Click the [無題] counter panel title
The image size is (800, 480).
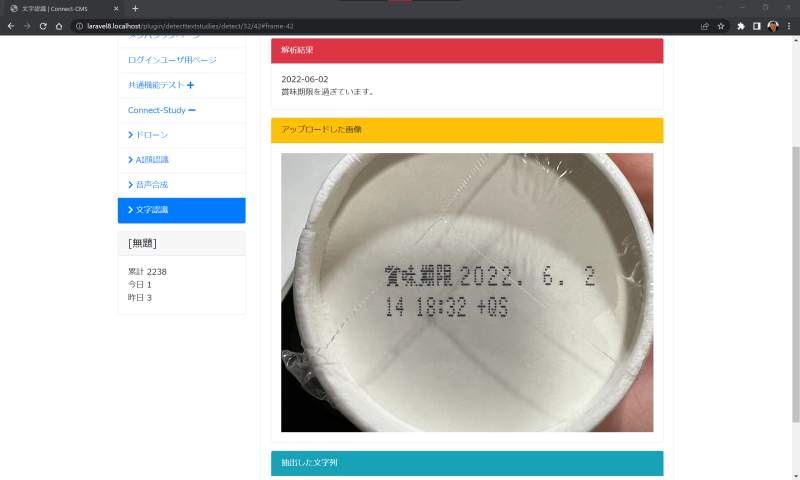142,243
